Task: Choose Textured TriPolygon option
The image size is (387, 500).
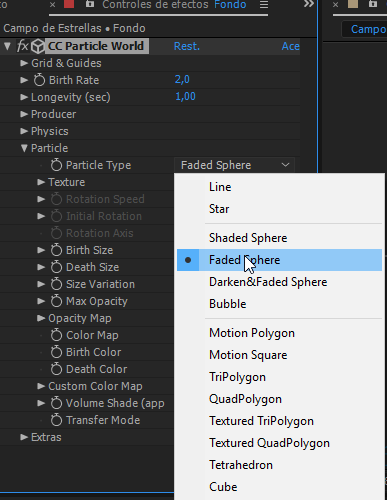Action: pyautogui.click(x=279, y=421)
